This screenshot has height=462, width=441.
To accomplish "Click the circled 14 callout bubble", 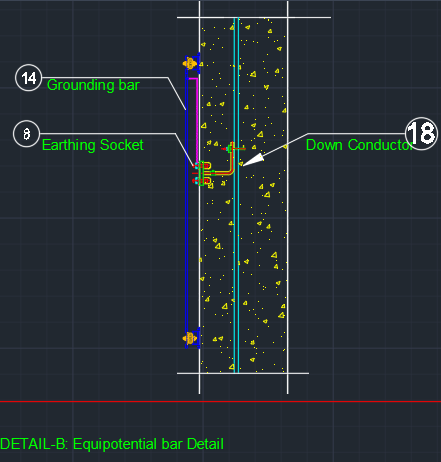I will point(29,78).
